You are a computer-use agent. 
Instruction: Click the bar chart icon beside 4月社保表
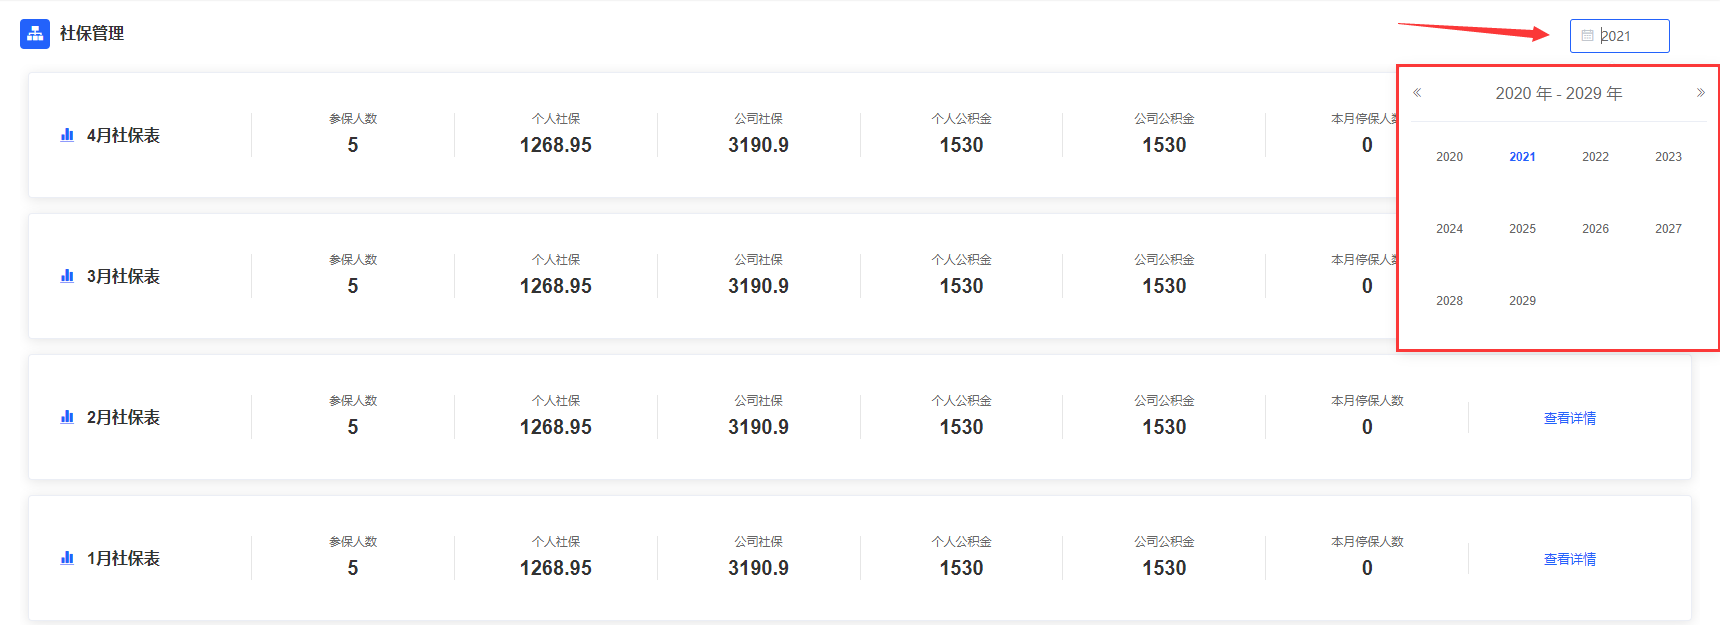tap(67, 135)
